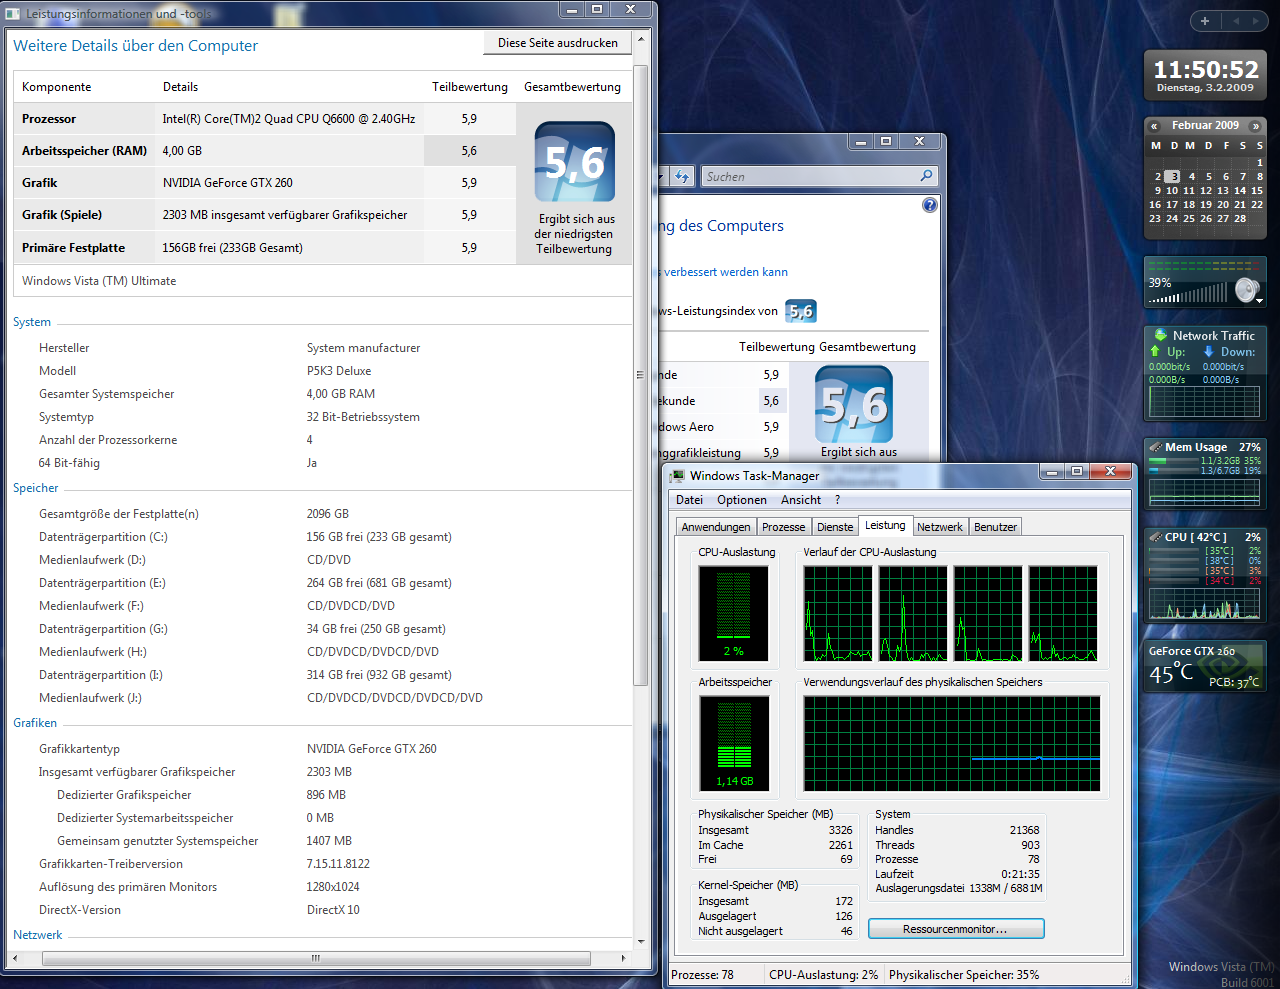Viewport: 1280px width, 989px height.
Task: Switch to the Netzwerk tab
Action: [x=940, y=527]
